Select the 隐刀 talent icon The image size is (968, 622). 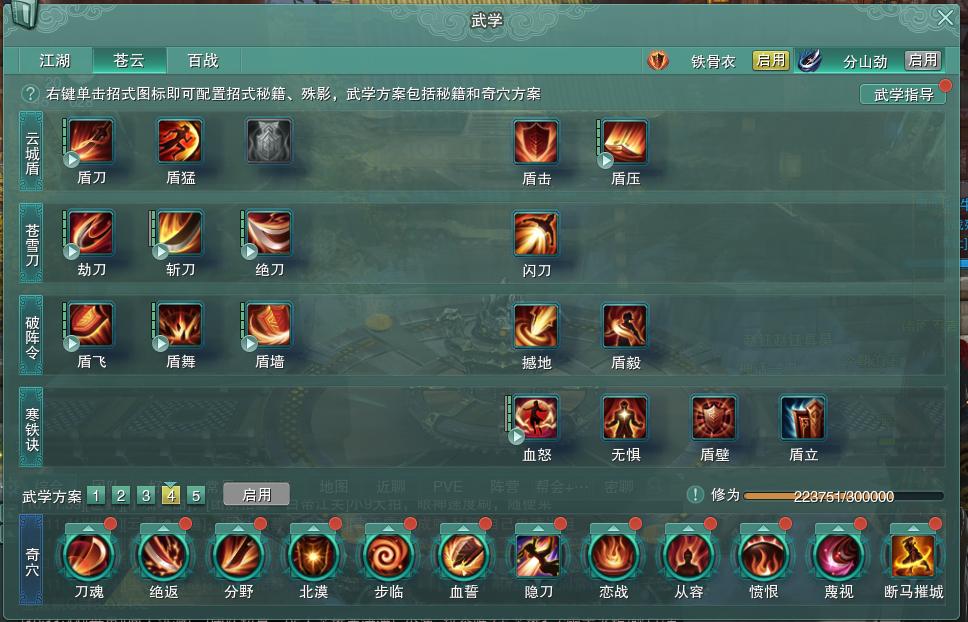tap(538, 555)
